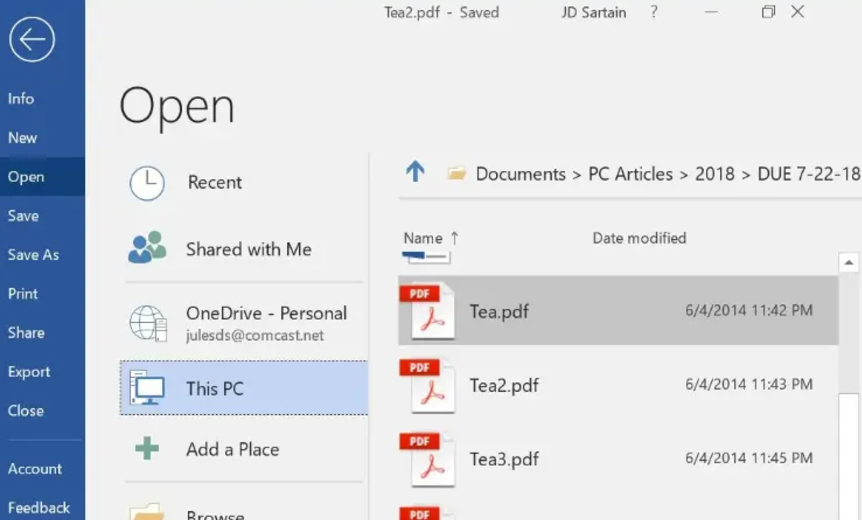862x520 pixels.
Task: Open Help question mark icon
Action: 653,12
